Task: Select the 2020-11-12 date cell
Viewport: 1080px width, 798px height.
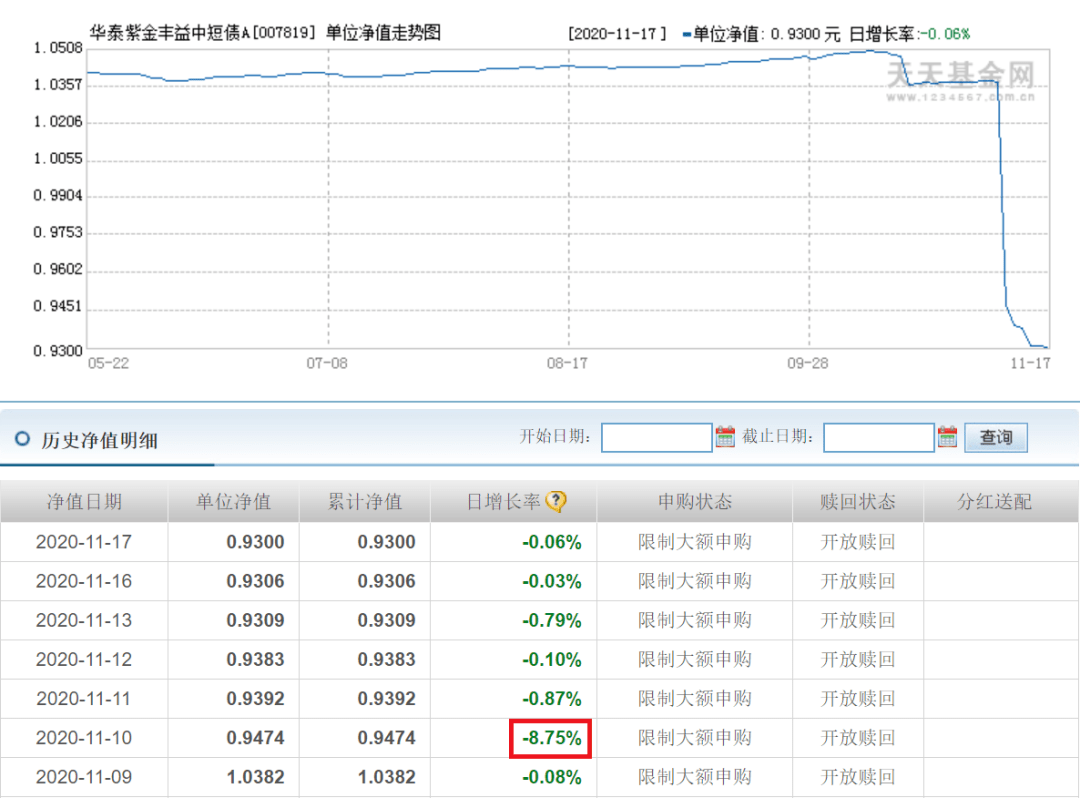Action: (x=83, y=660)
